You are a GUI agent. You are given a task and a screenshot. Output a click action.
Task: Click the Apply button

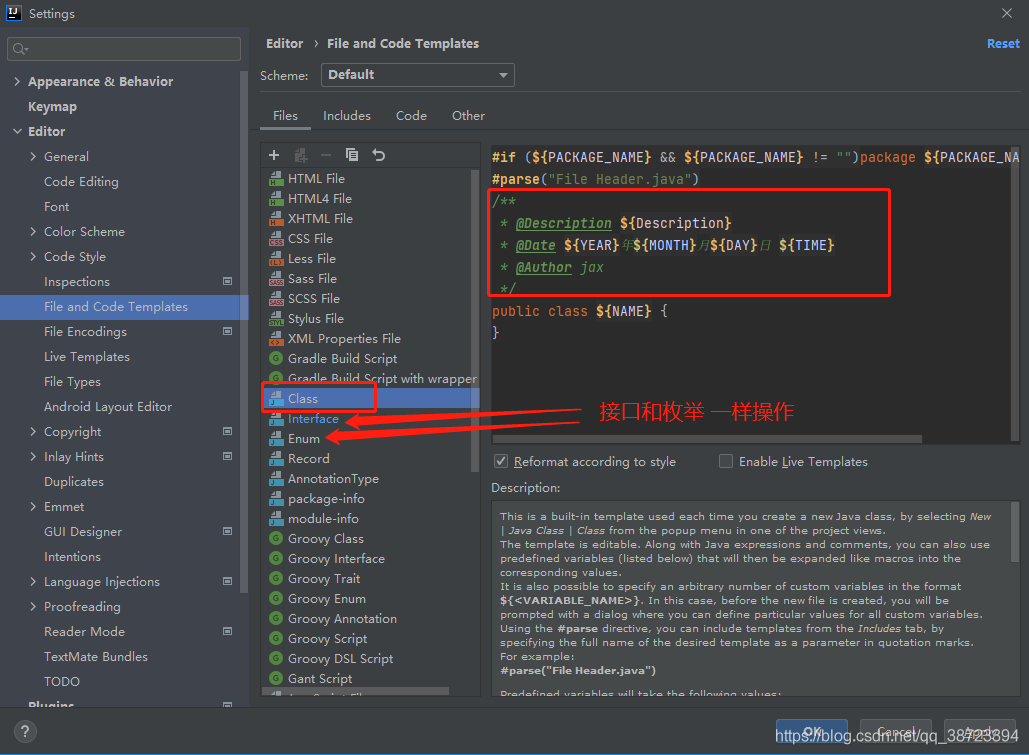[979, 731]
